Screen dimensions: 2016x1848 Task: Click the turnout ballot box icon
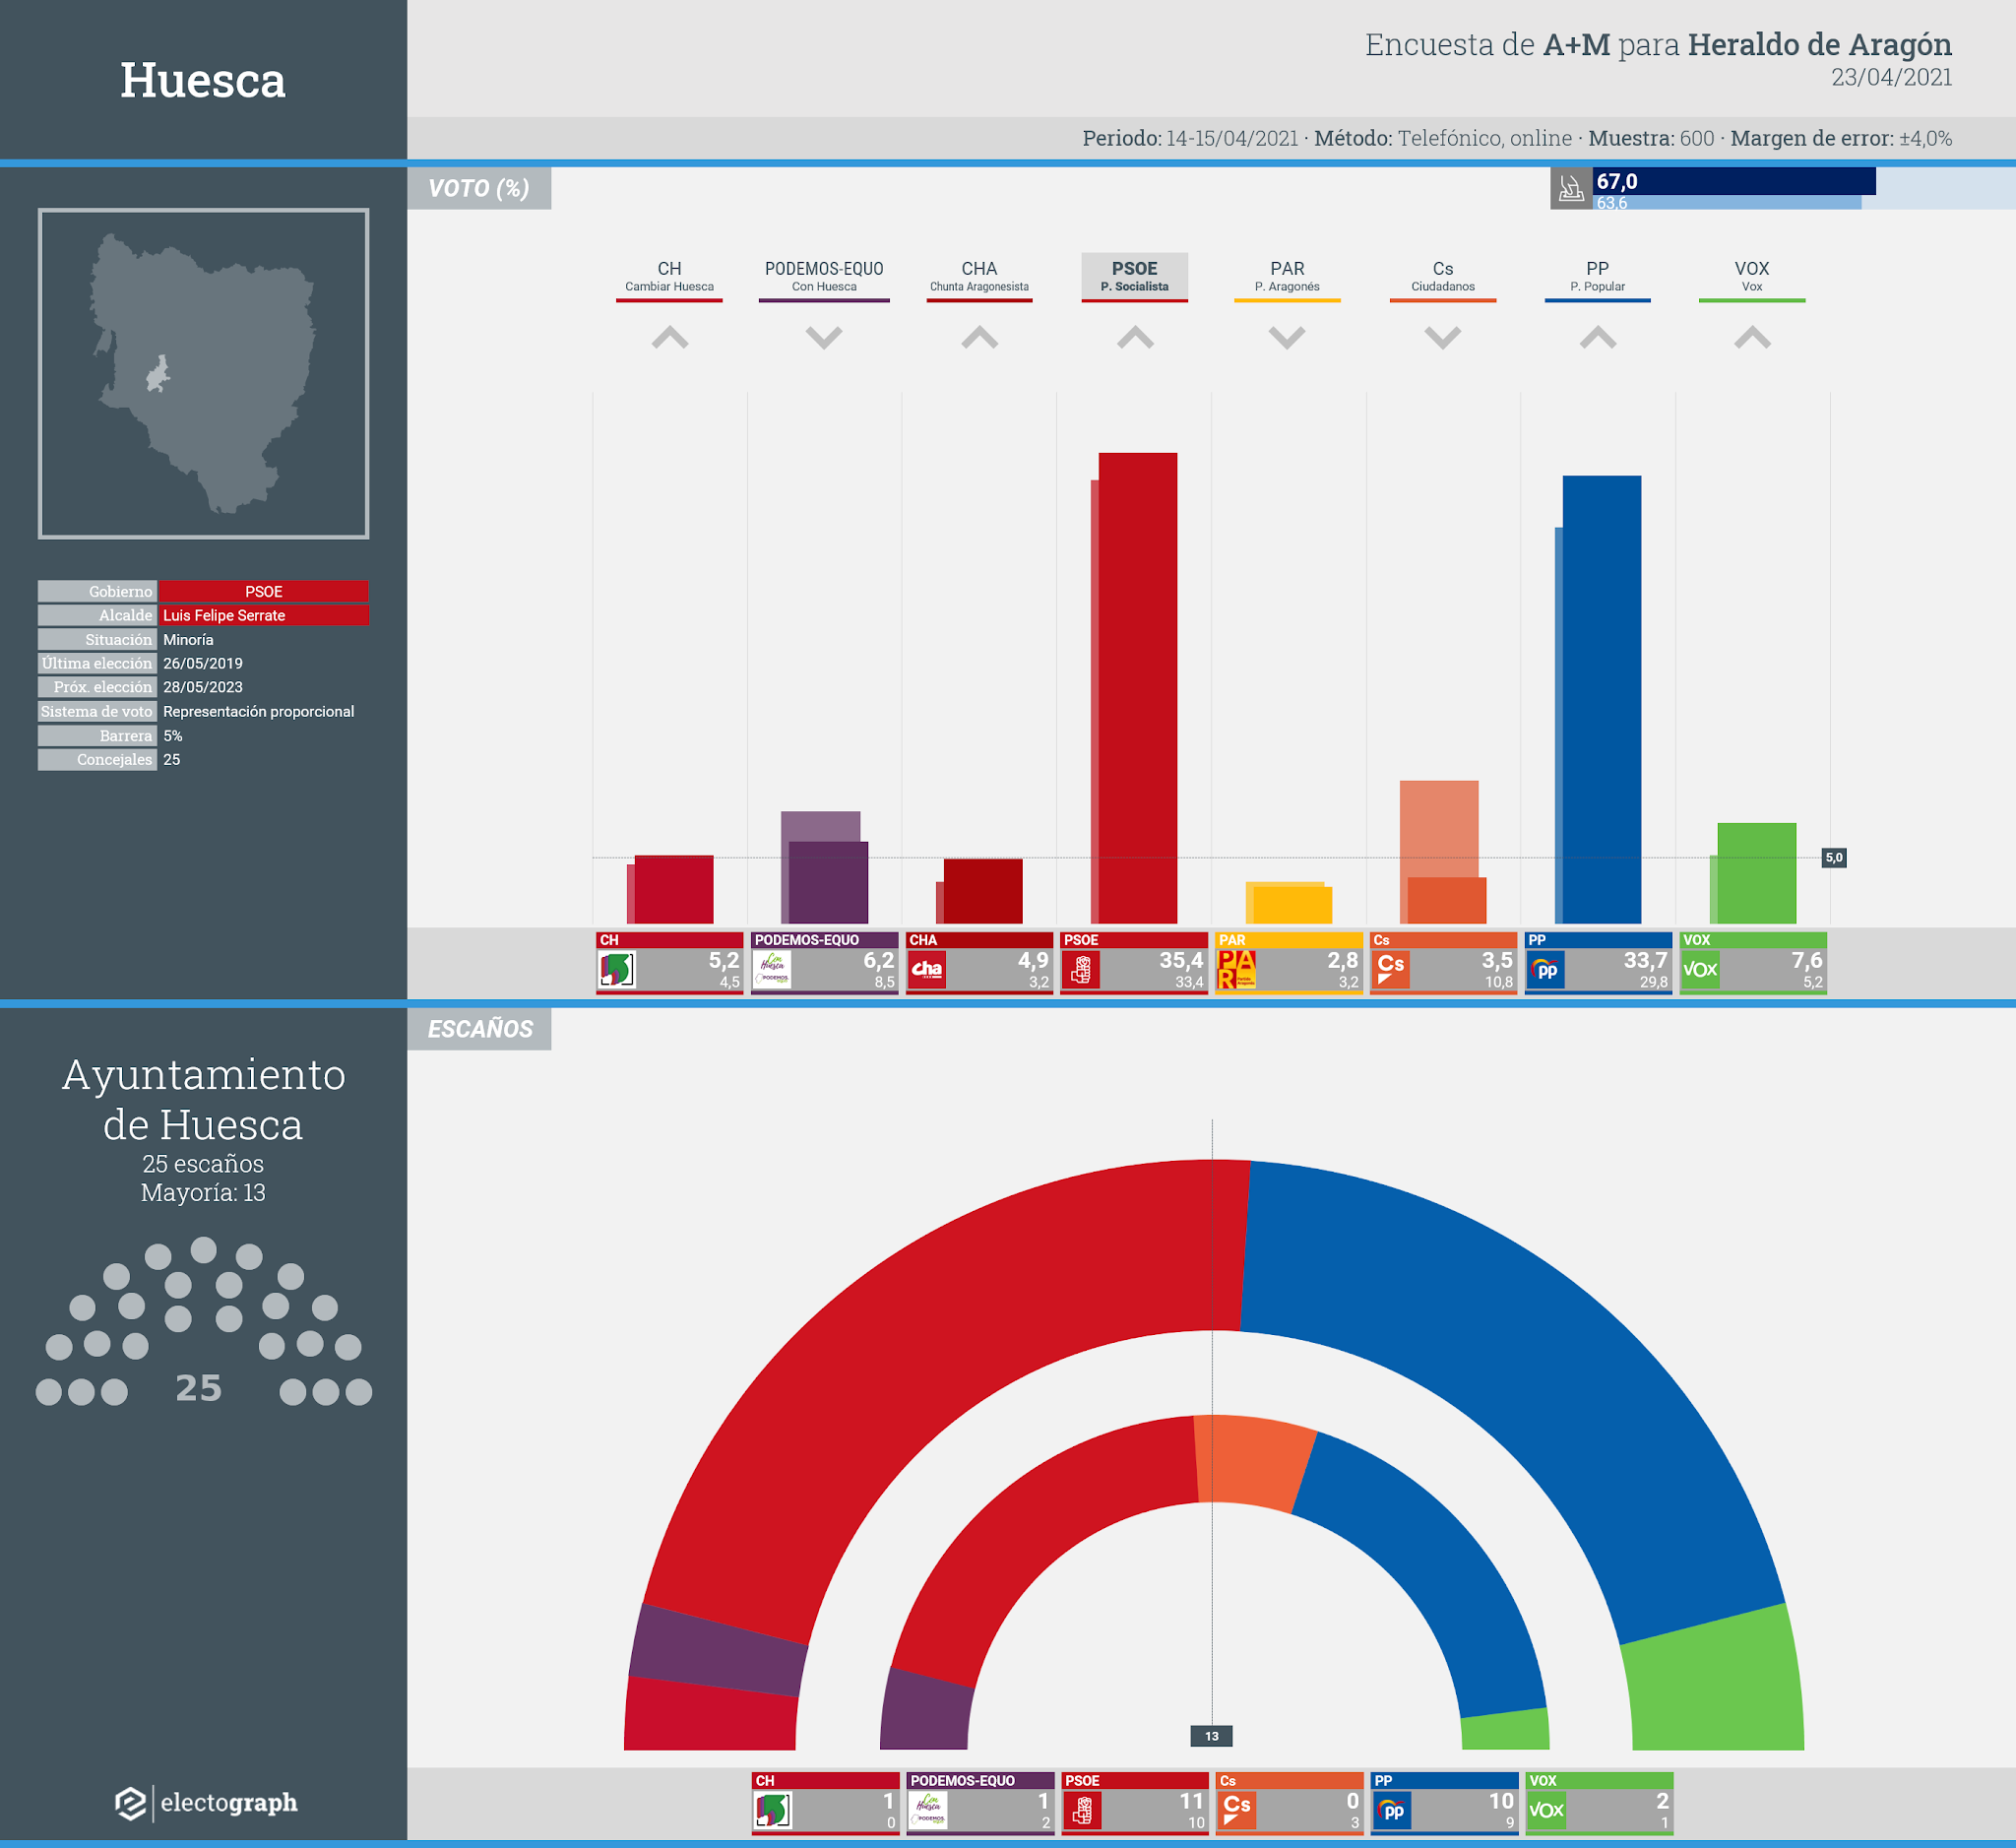point(1571,188)
